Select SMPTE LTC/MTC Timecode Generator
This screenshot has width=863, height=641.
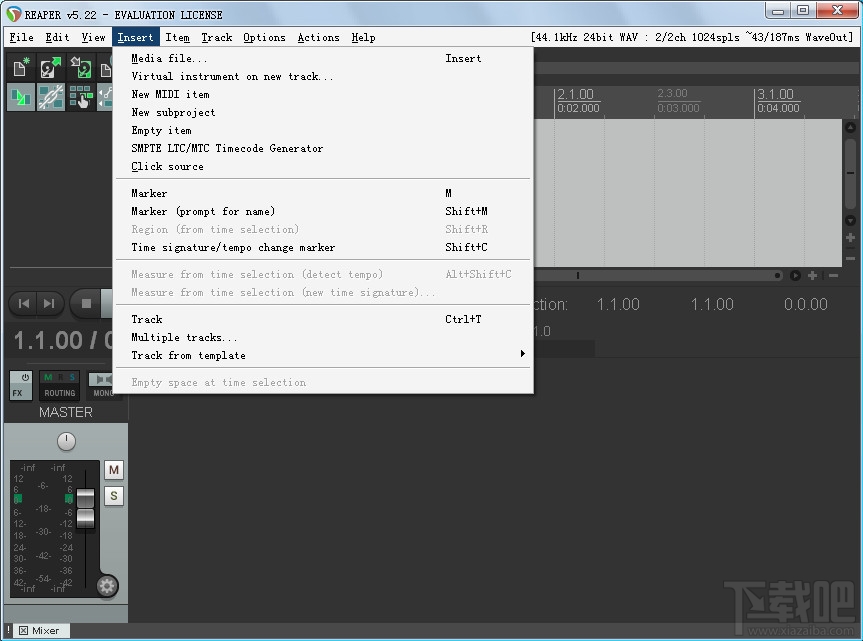323,149
